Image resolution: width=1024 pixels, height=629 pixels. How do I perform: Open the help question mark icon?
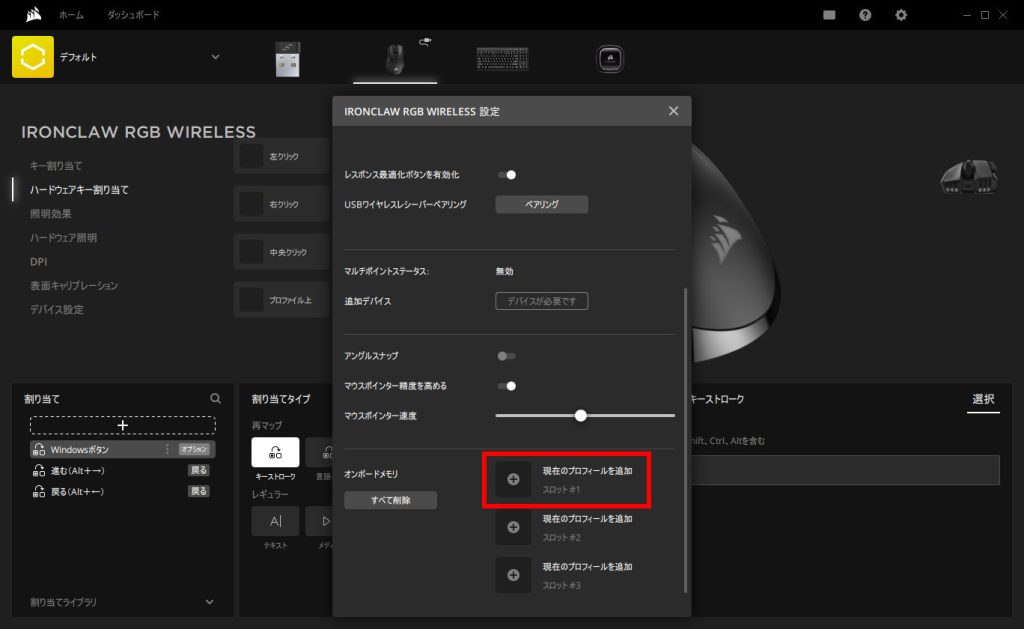pos(865,15)
